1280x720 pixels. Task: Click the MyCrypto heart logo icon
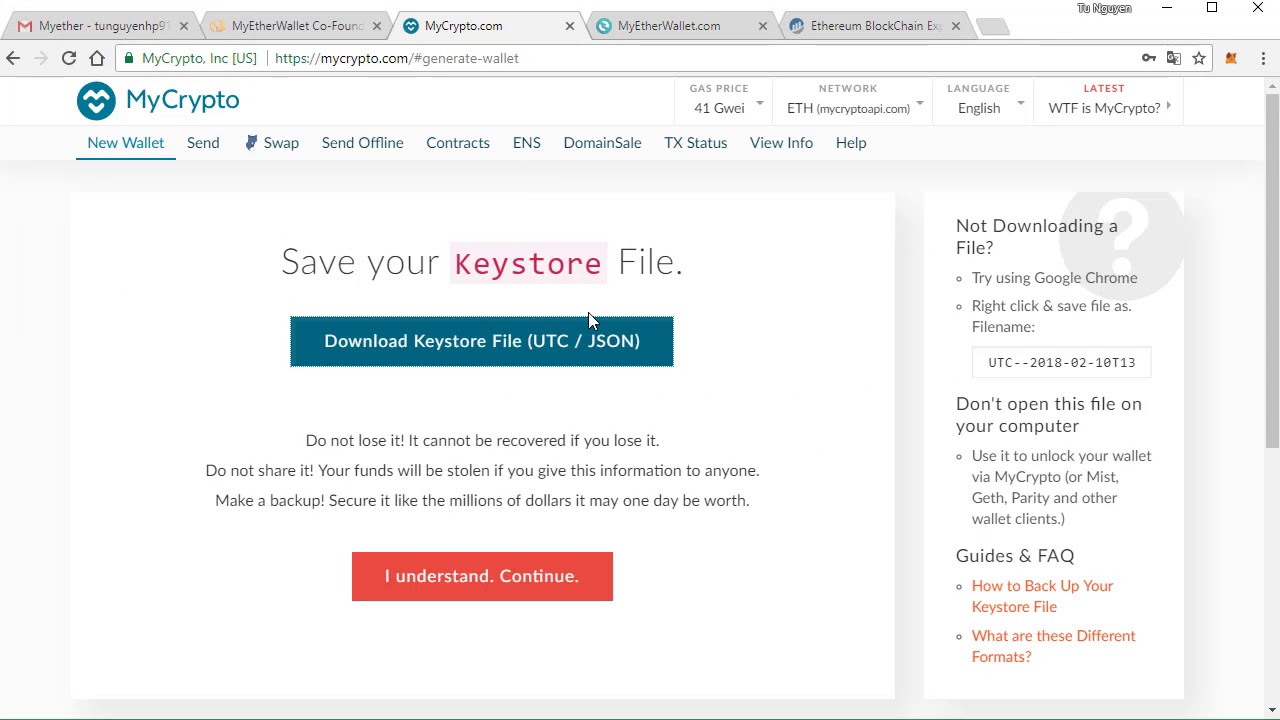[x=97, y=101]
